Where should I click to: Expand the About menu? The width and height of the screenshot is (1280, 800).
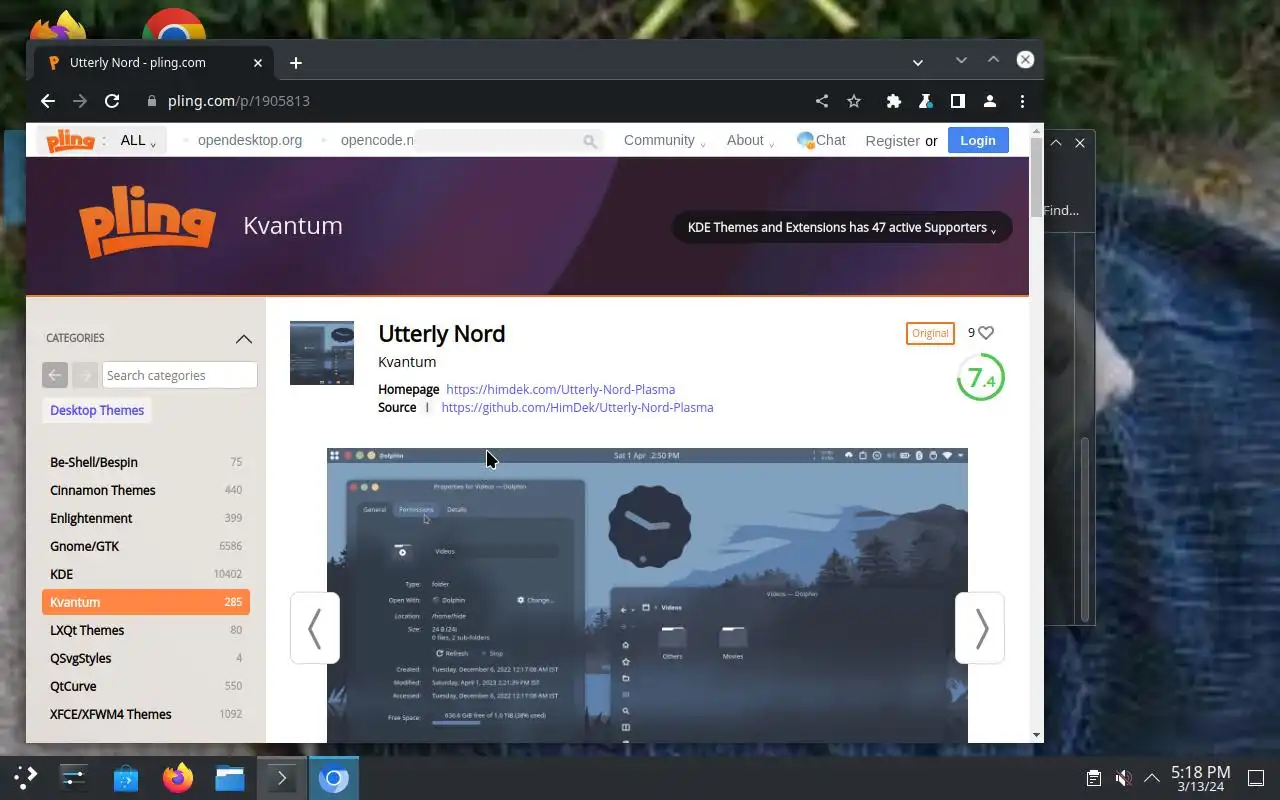point(750,141)
